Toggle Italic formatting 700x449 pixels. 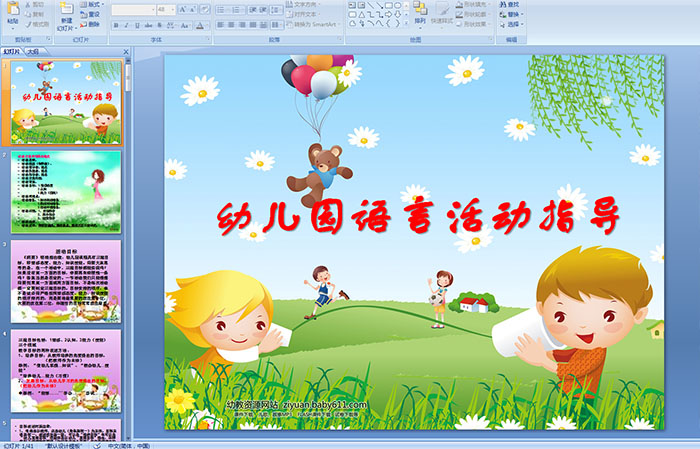coord(126,25)
